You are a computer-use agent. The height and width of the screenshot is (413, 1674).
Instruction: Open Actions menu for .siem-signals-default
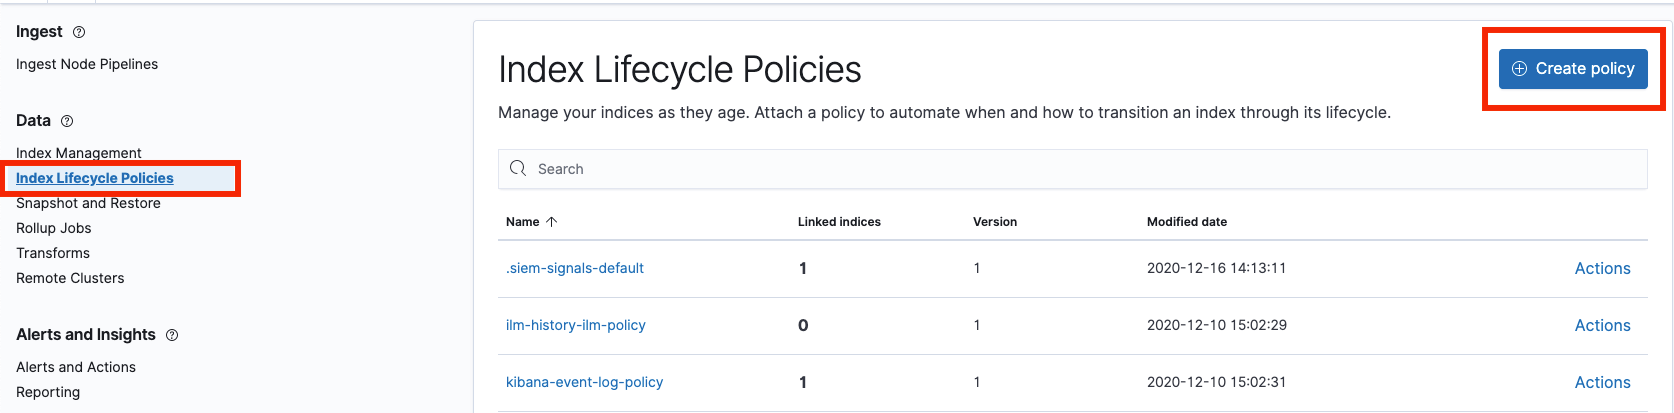[1602, 268]
